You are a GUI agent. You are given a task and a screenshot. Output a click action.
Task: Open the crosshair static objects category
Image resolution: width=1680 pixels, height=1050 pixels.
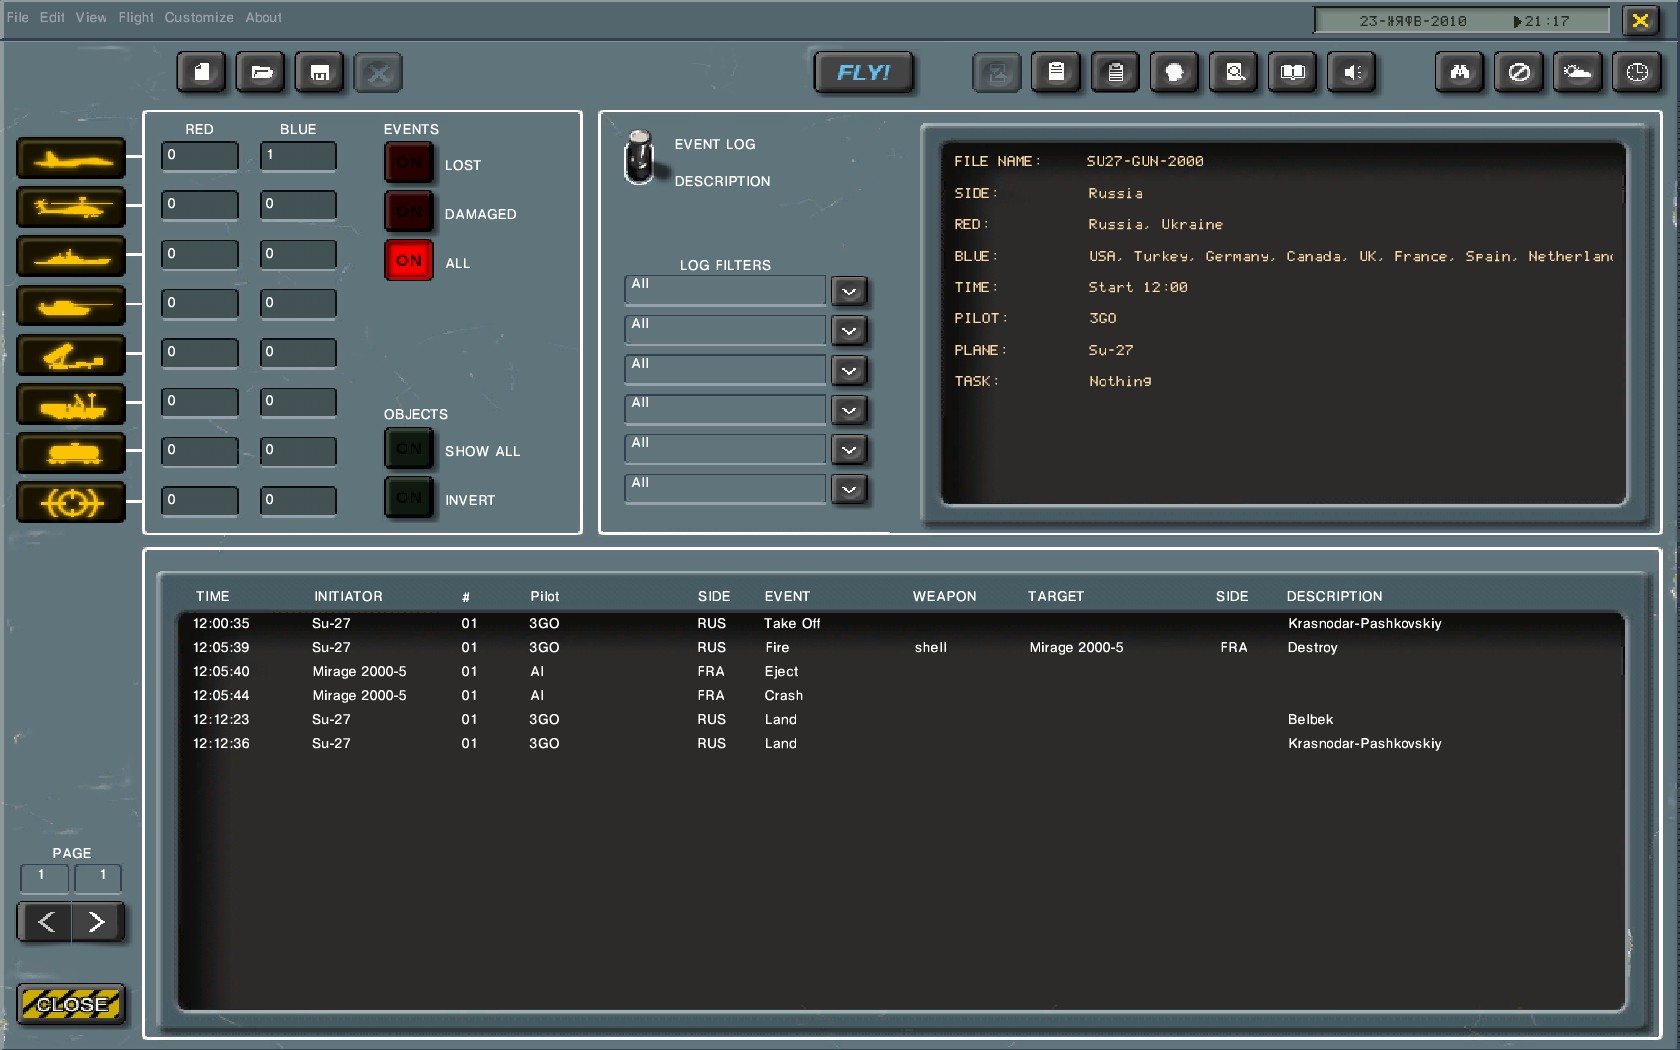[70, 502]
